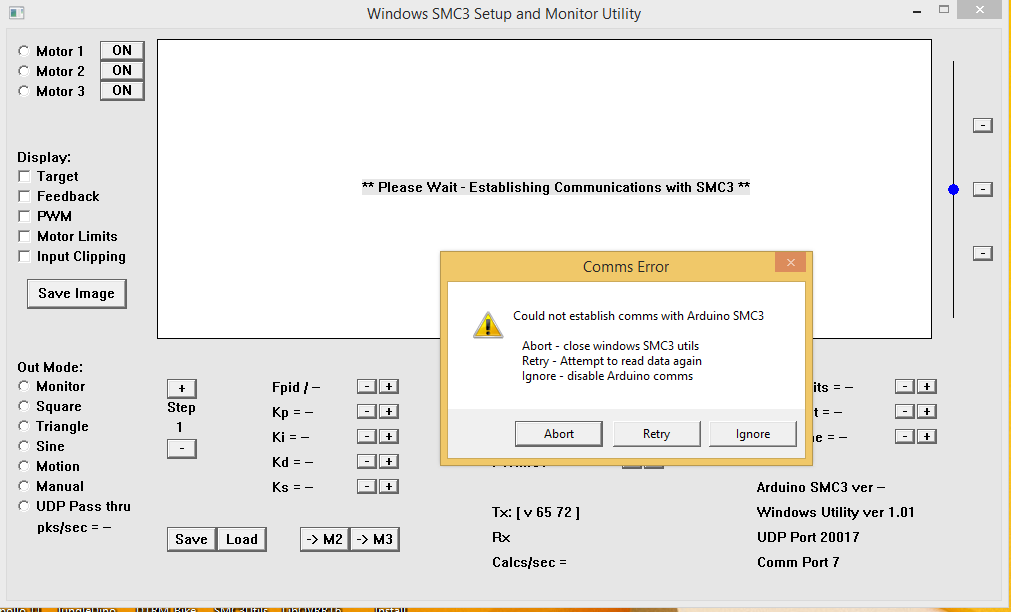1011x612 pixels.
Task: Increase Kp with its plus button
Action: pyautogui.click(x=389, y=411)
